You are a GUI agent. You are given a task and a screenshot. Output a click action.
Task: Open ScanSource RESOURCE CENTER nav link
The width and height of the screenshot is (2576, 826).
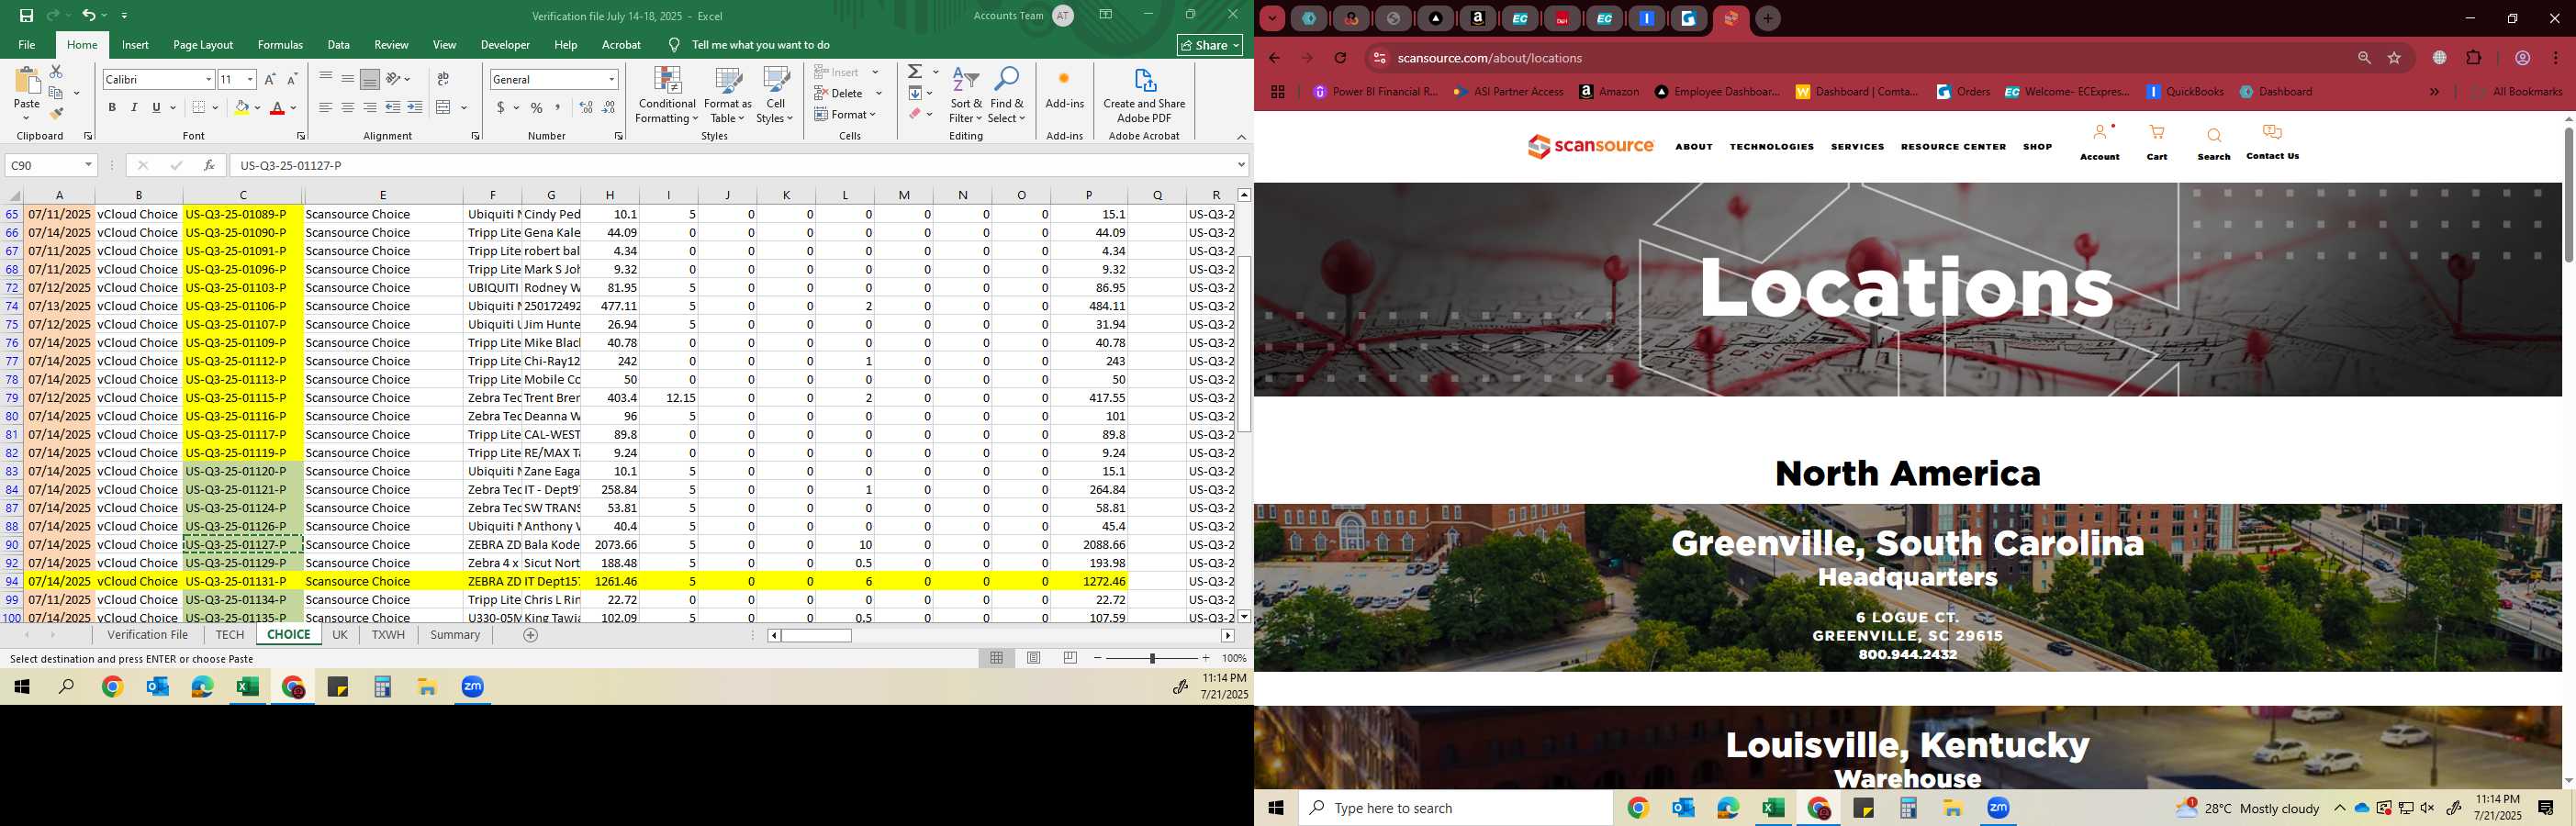1953,147
